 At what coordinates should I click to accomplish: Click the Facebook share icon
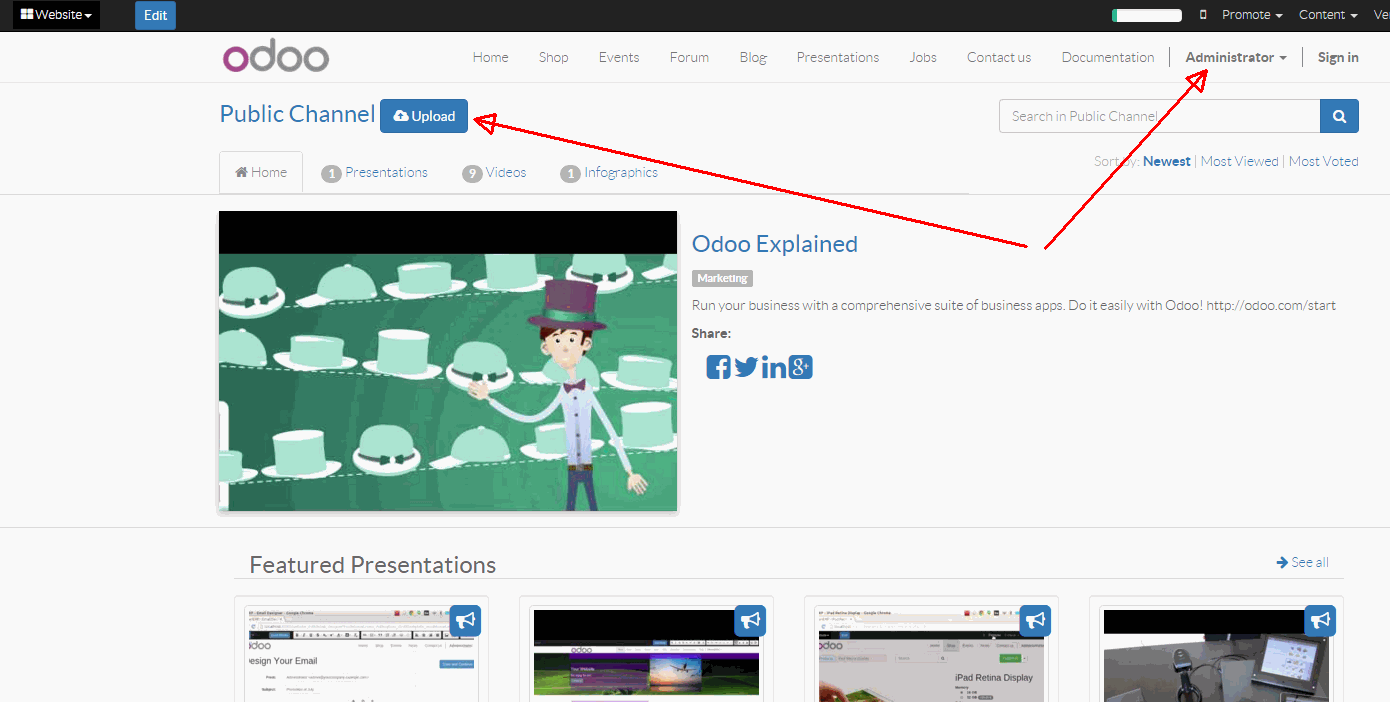(x=718, y=367)
